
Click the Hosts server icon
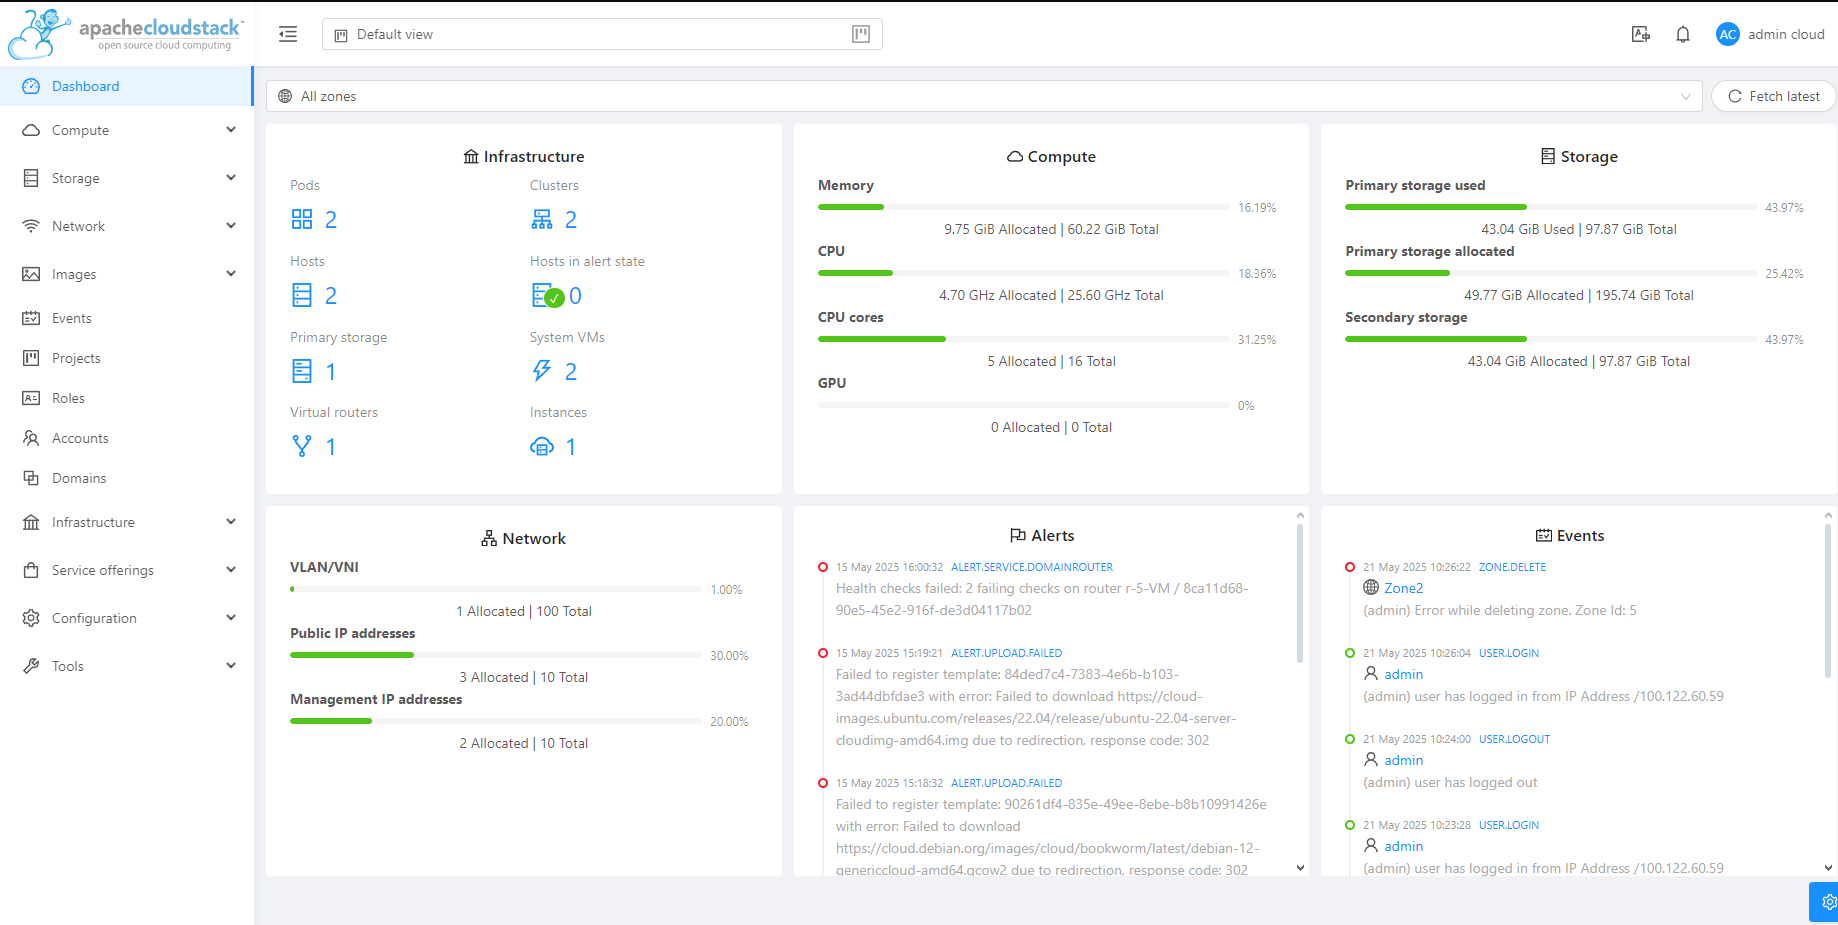tap(302, 295)
